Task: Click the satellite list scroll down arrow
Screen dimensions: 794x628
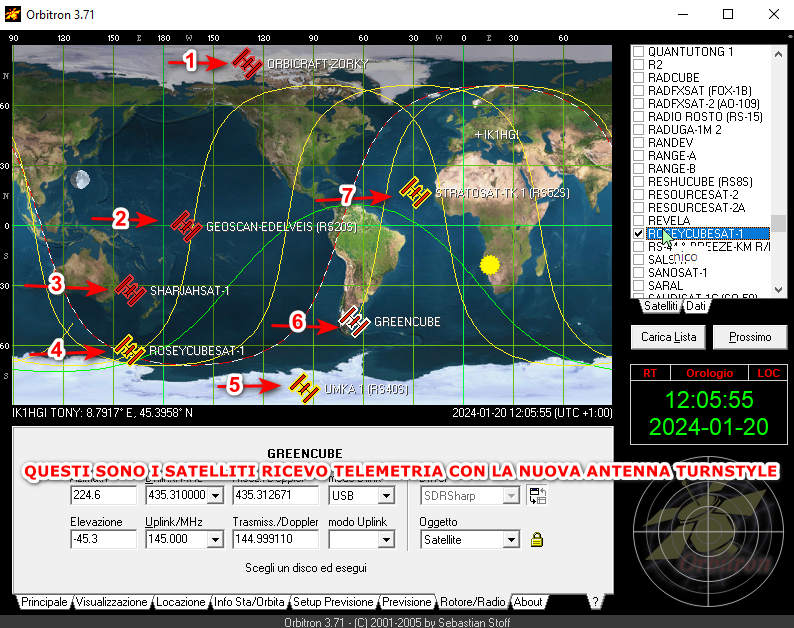Action: click(x=778, y=290)
